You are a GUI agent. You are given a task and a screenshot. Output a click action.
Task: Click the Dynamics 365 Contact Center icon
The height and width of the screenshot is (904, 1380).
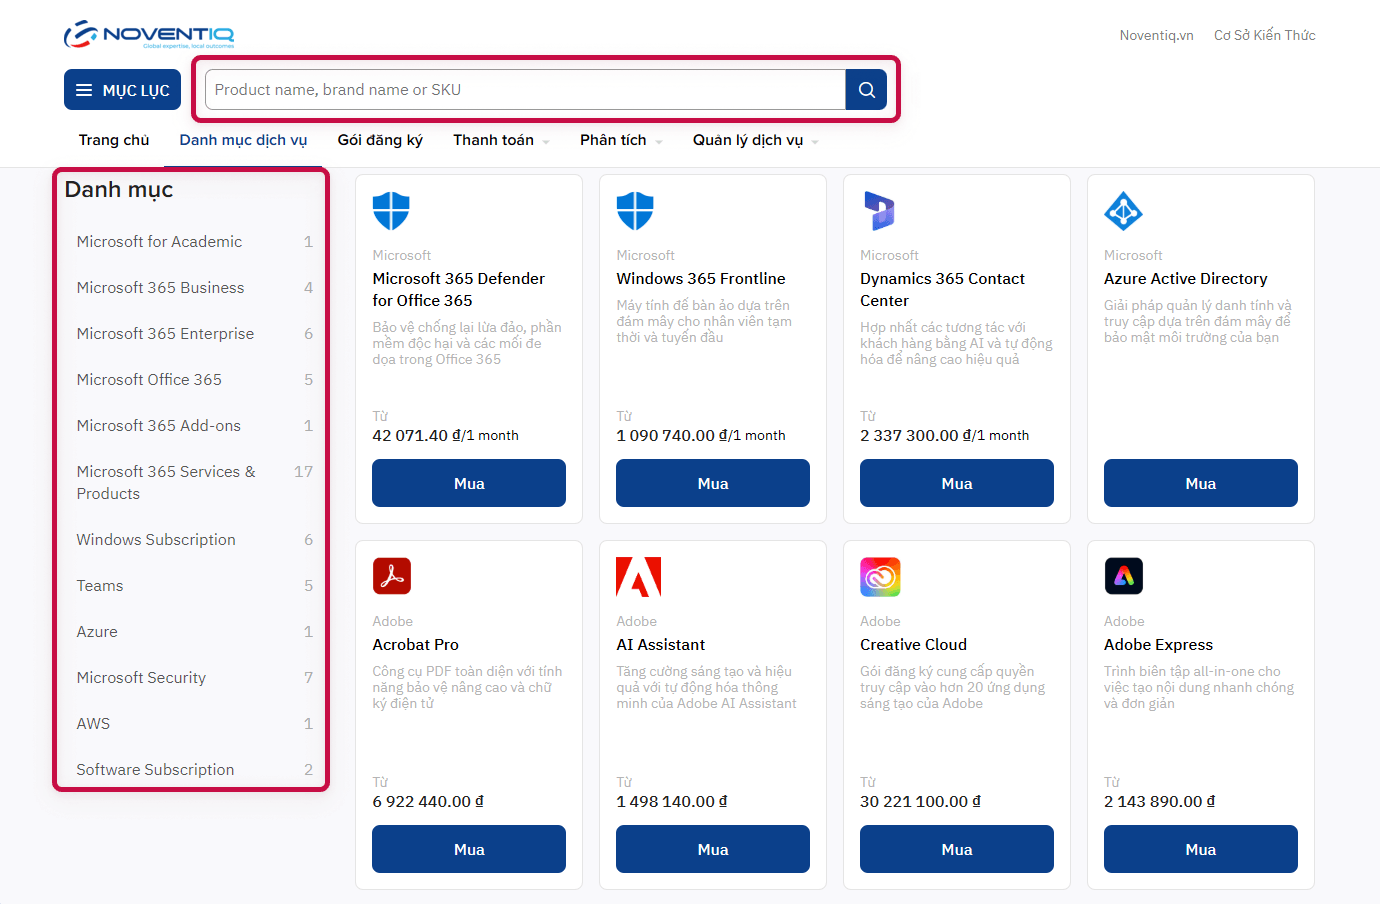click(879, 211)
